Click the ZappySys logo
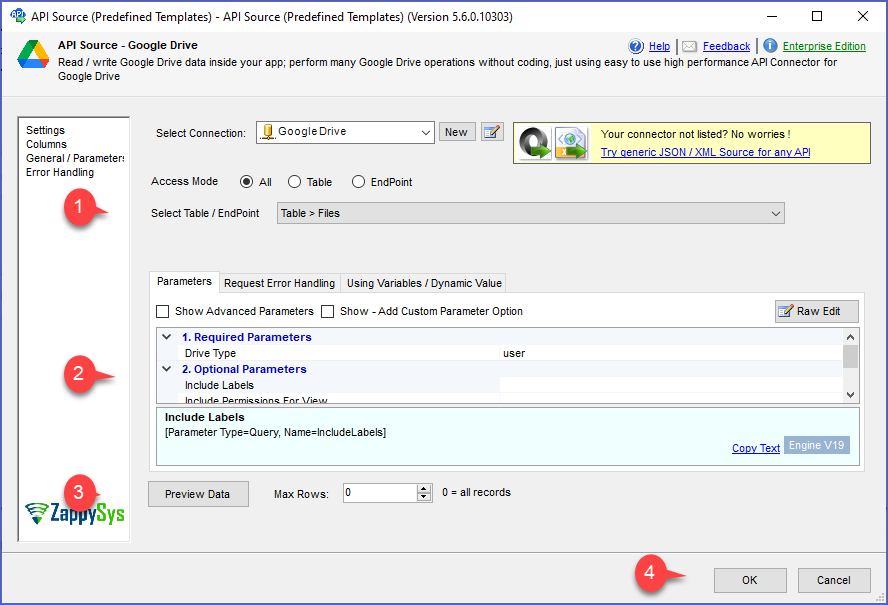Viewport: 888px width, 605px height. (75, 513)
